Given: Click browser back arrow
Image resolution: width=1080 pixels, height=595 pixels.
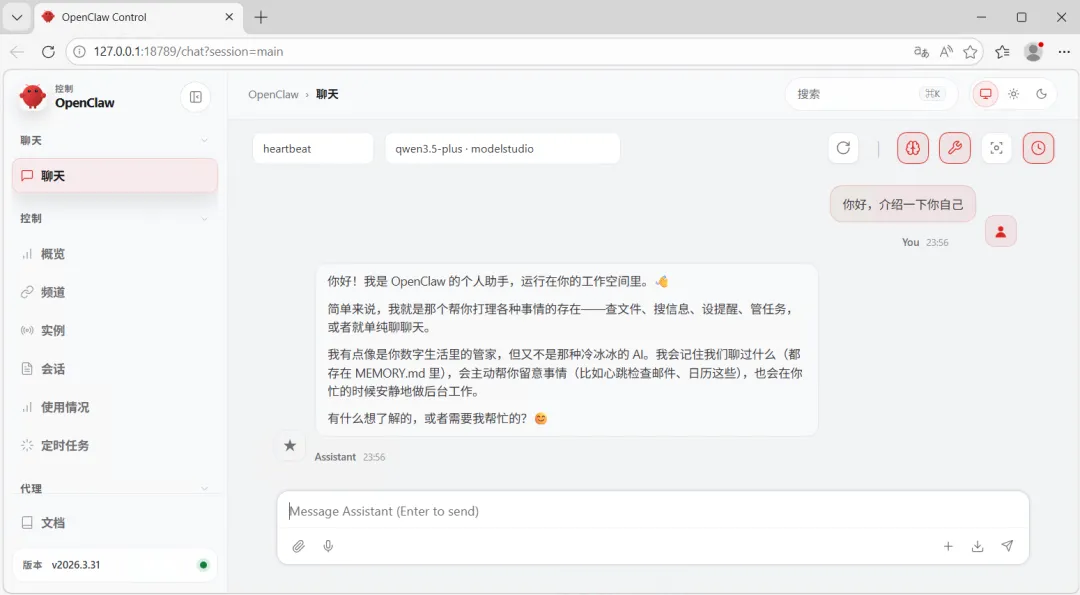Looking at the screenshot, I should [x=17, y=52].
